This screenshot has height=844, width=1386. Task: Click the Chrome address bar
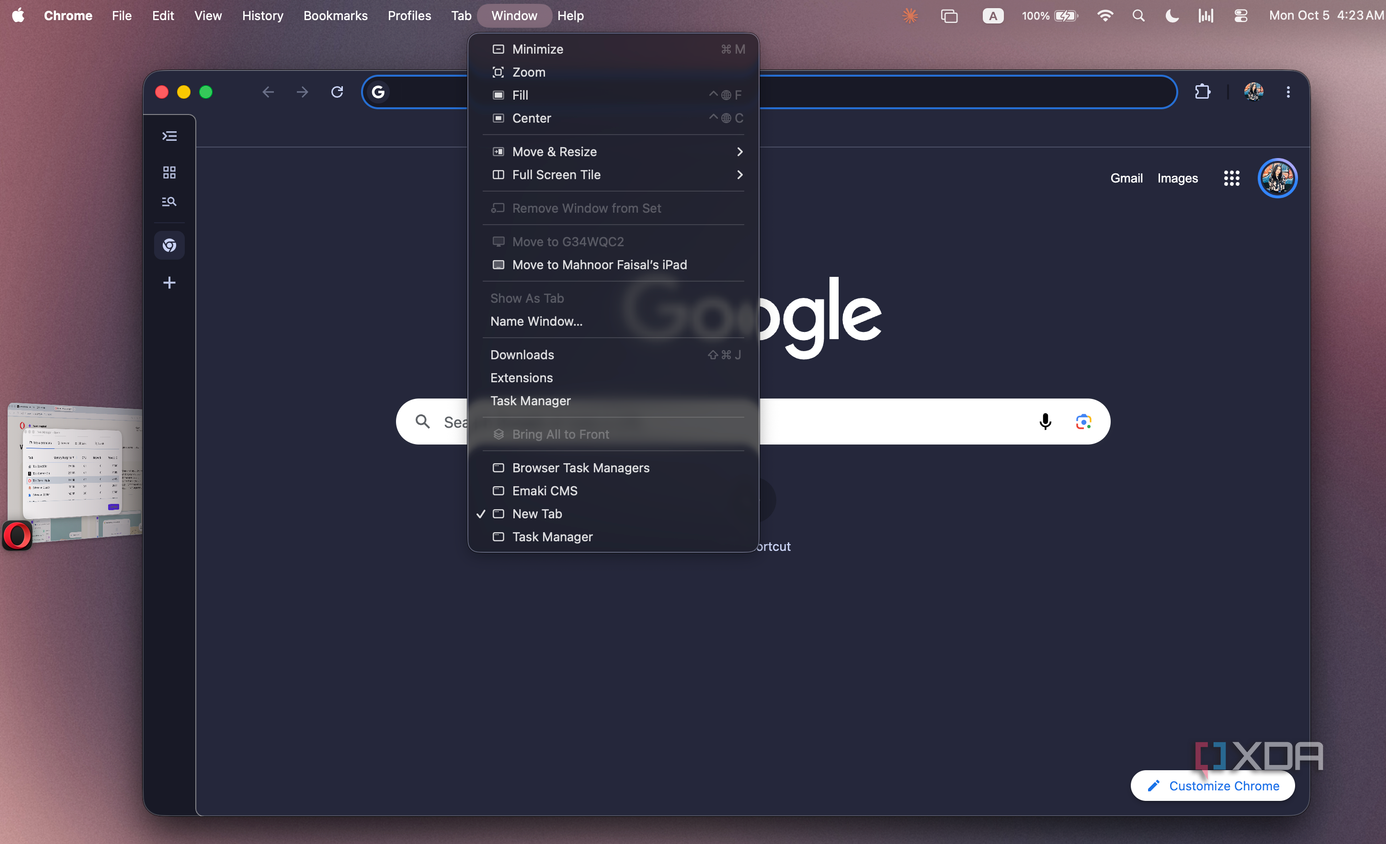[769, 92]
